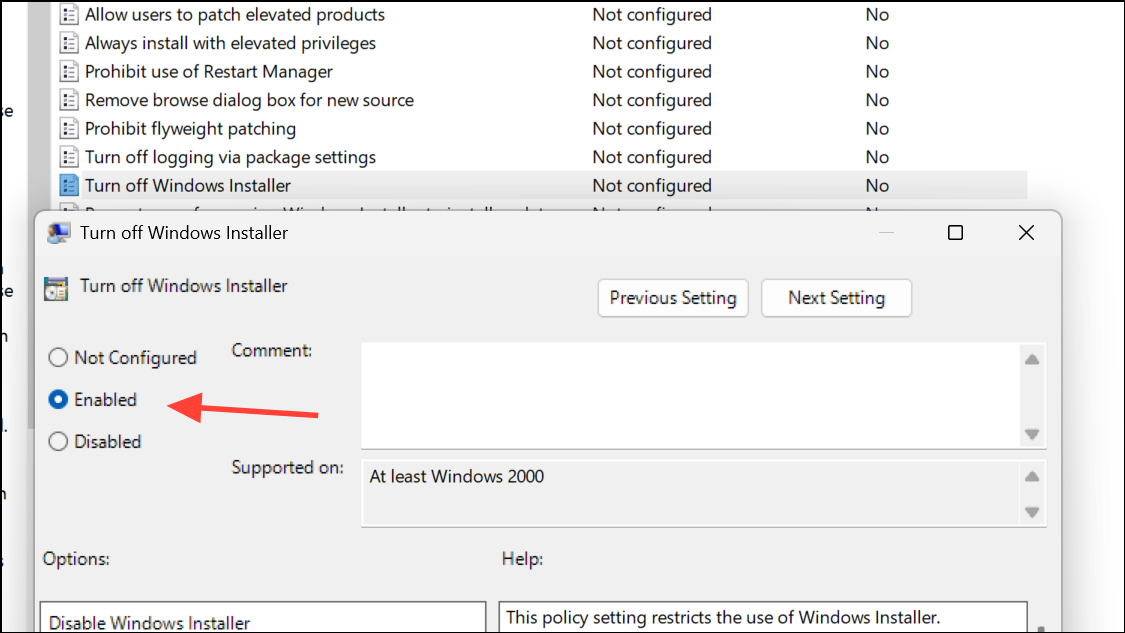Image resolution: width=1125 pixels, height=633 pixels.
Task: Click the Prohibit flyweight patching policy icon
Action: [x=69, y=128]
